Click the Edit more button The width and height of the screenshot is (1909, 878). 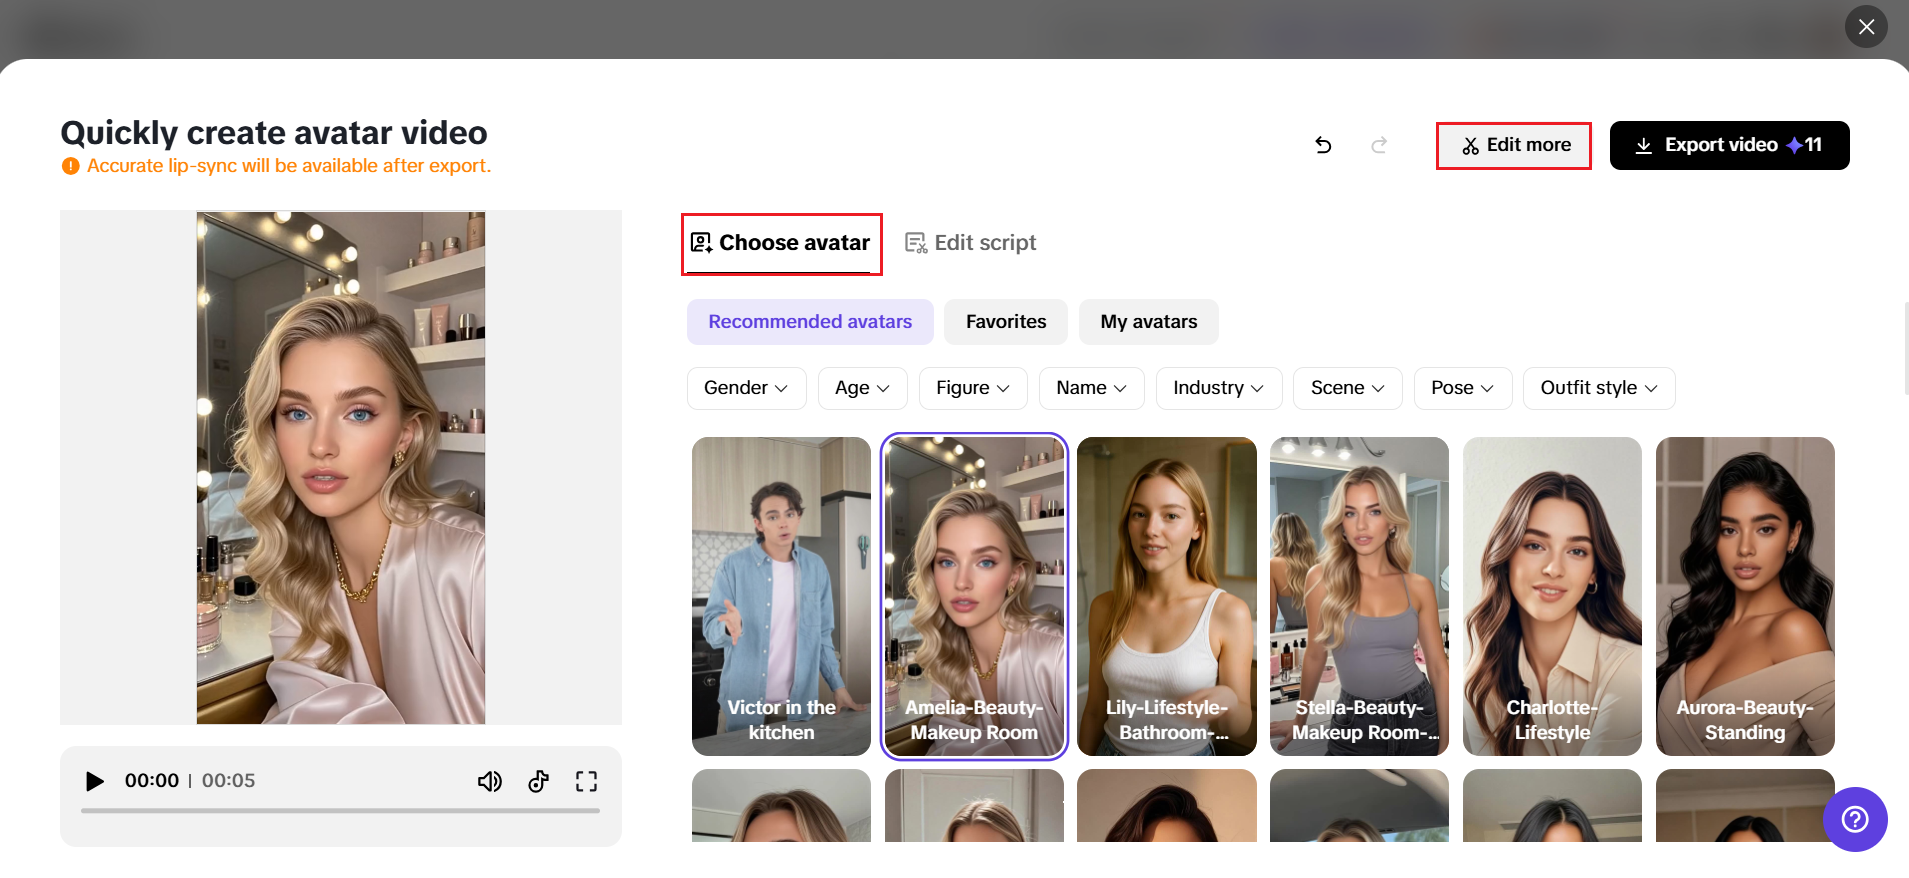point(1514,145)
